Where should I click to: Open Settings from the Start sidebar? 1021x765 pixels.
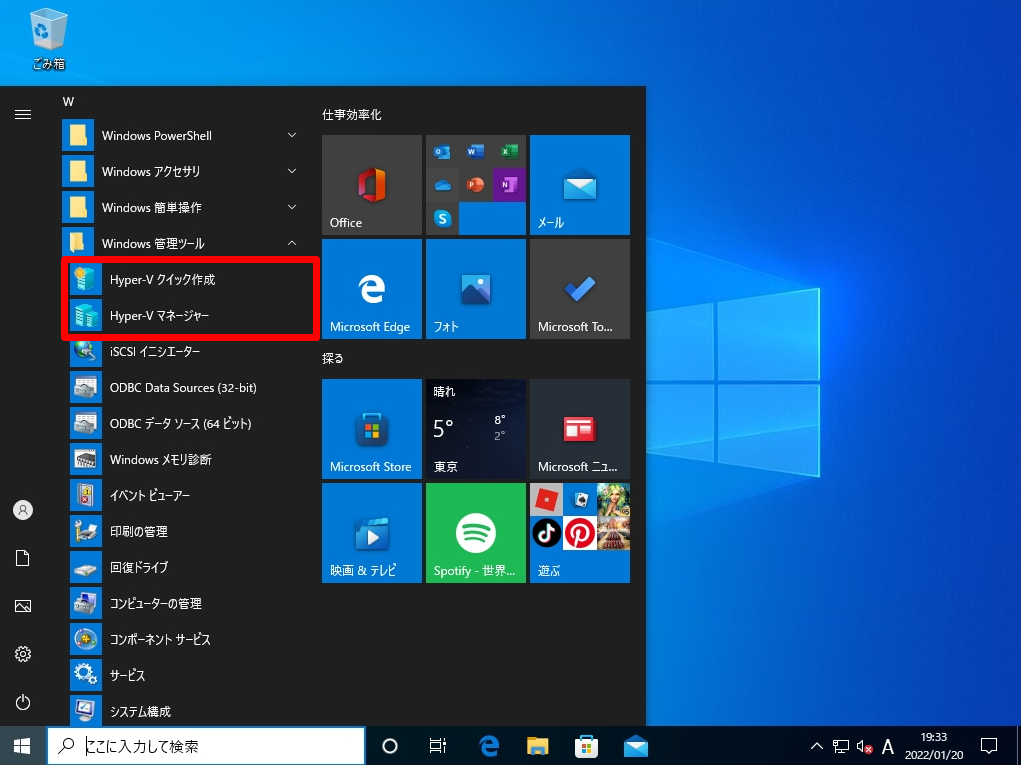(23, 654)
